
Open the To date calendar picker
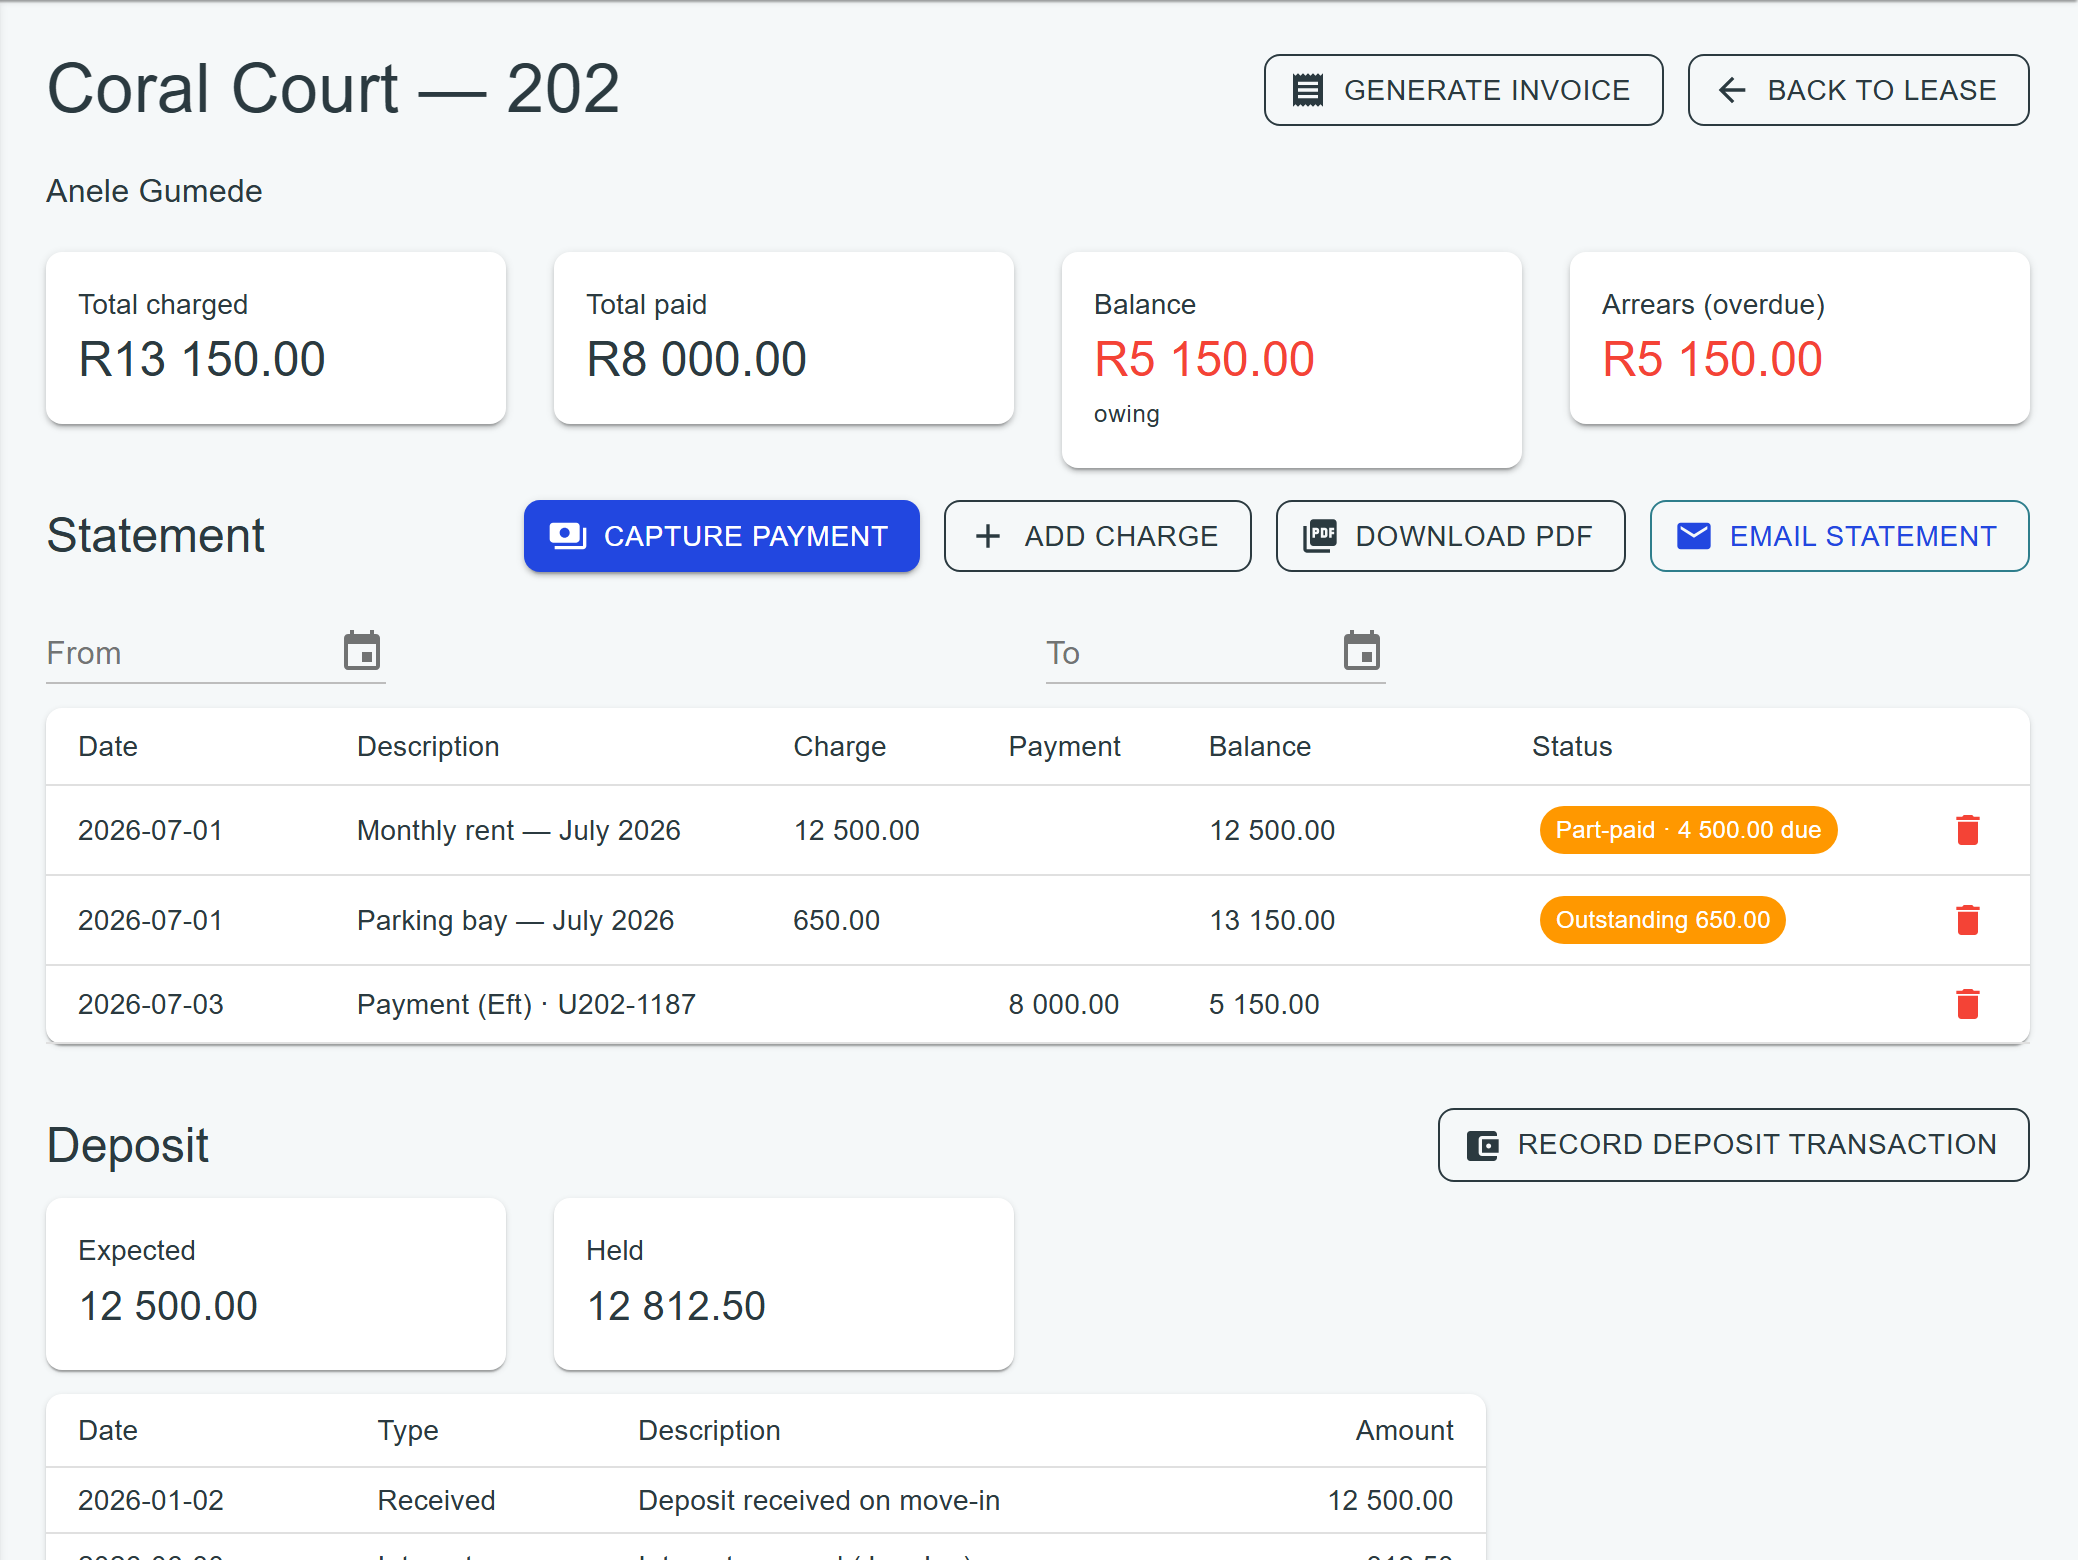tap(1362, 651)
